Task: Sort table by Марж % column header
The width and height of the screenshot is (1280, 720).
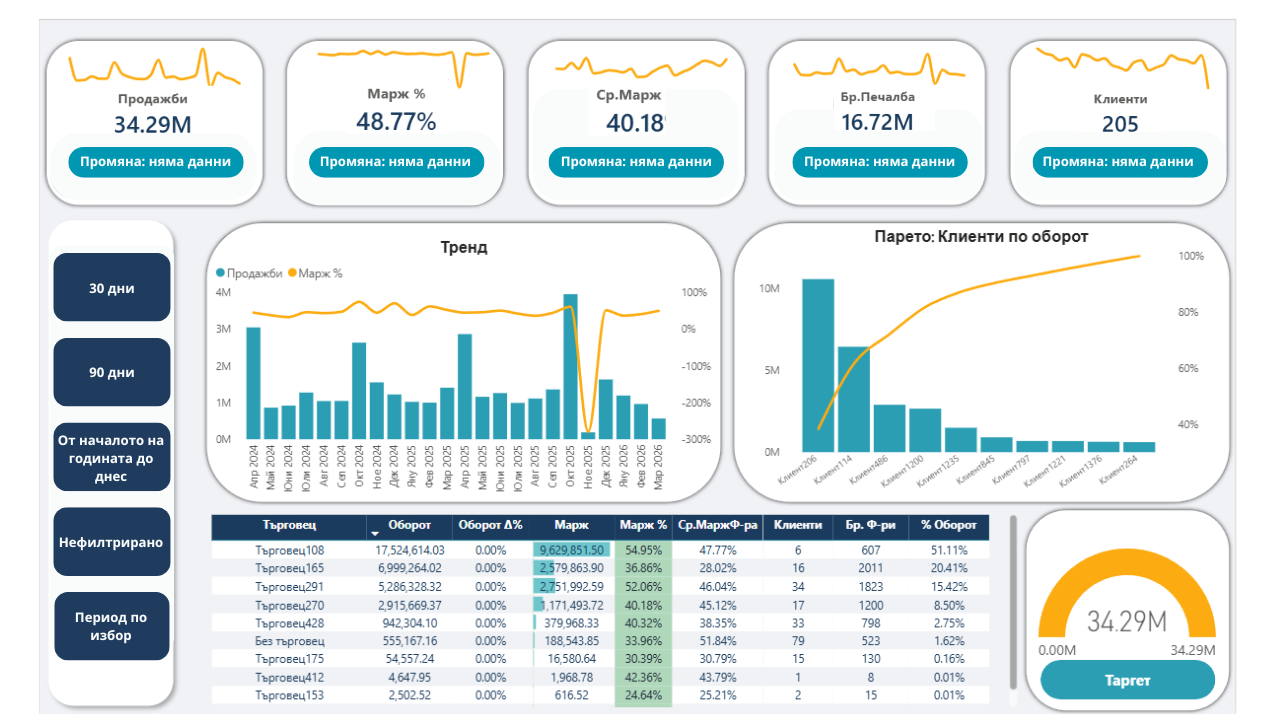Action: (643, 525)
